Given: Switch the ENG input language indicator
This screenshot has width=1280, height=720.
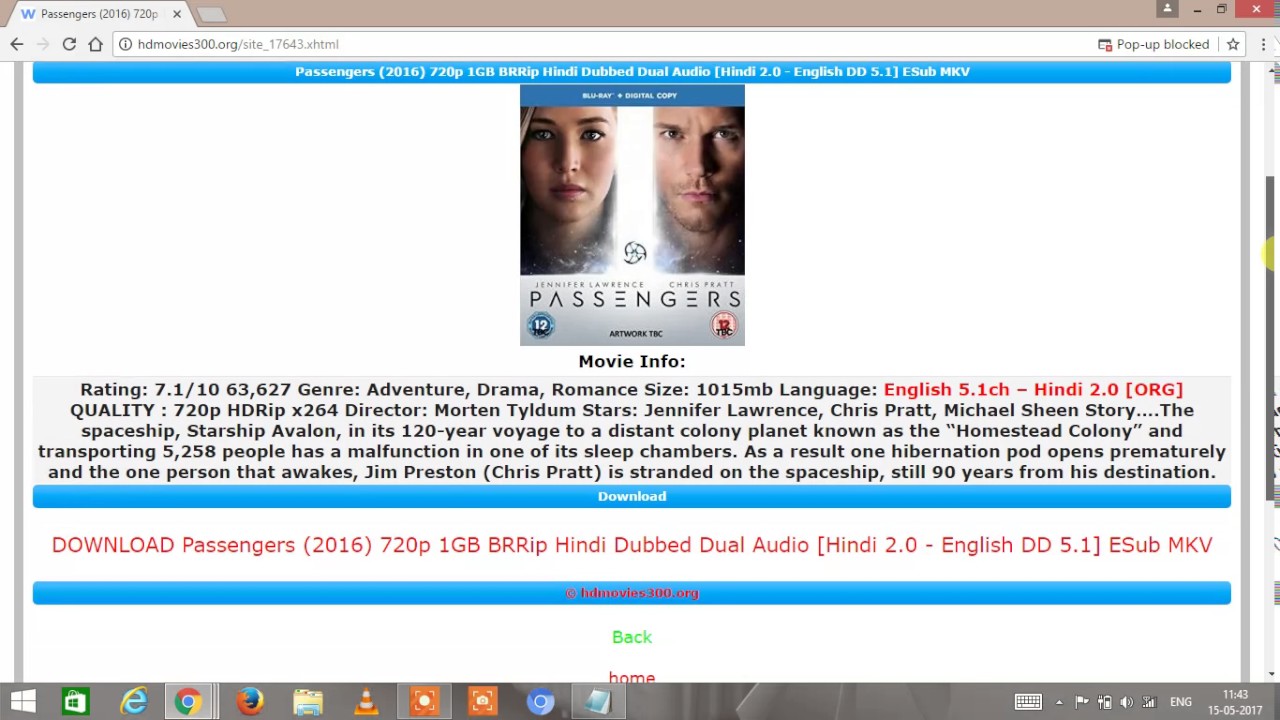Looking at the screenshot, I should click(x=1181, y=702).
